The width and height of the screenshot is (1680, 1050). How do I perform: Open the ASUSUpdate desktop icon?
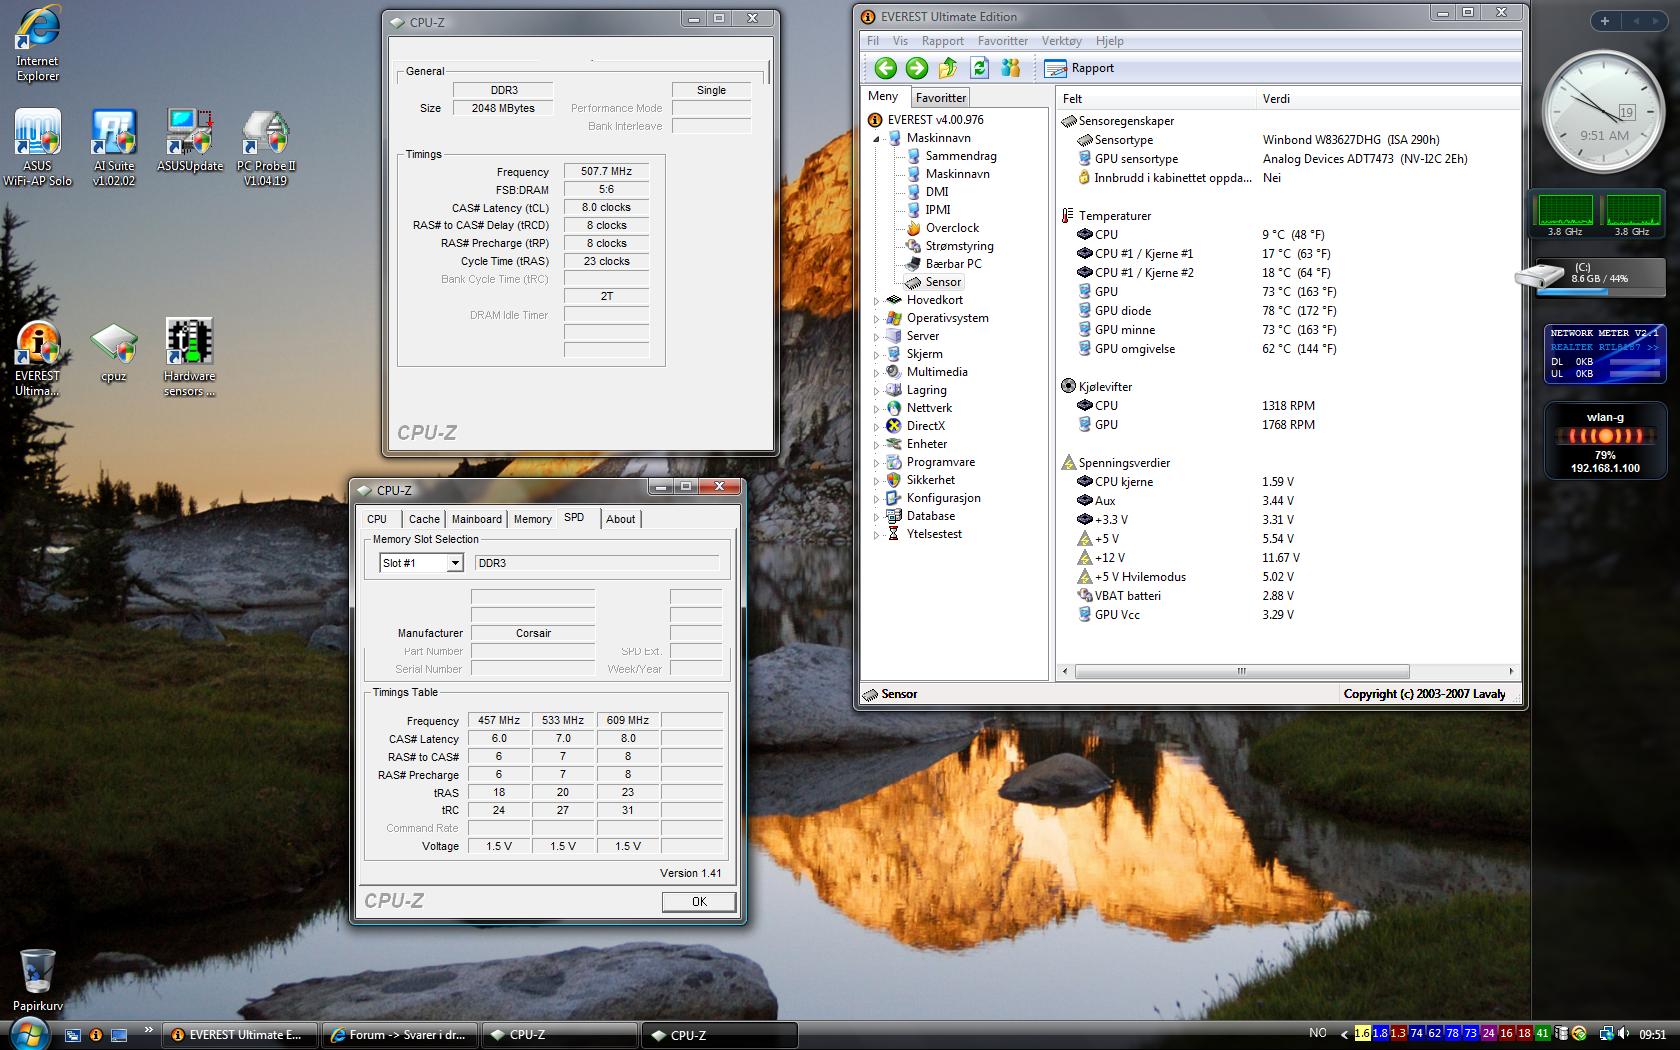point(189,142)
